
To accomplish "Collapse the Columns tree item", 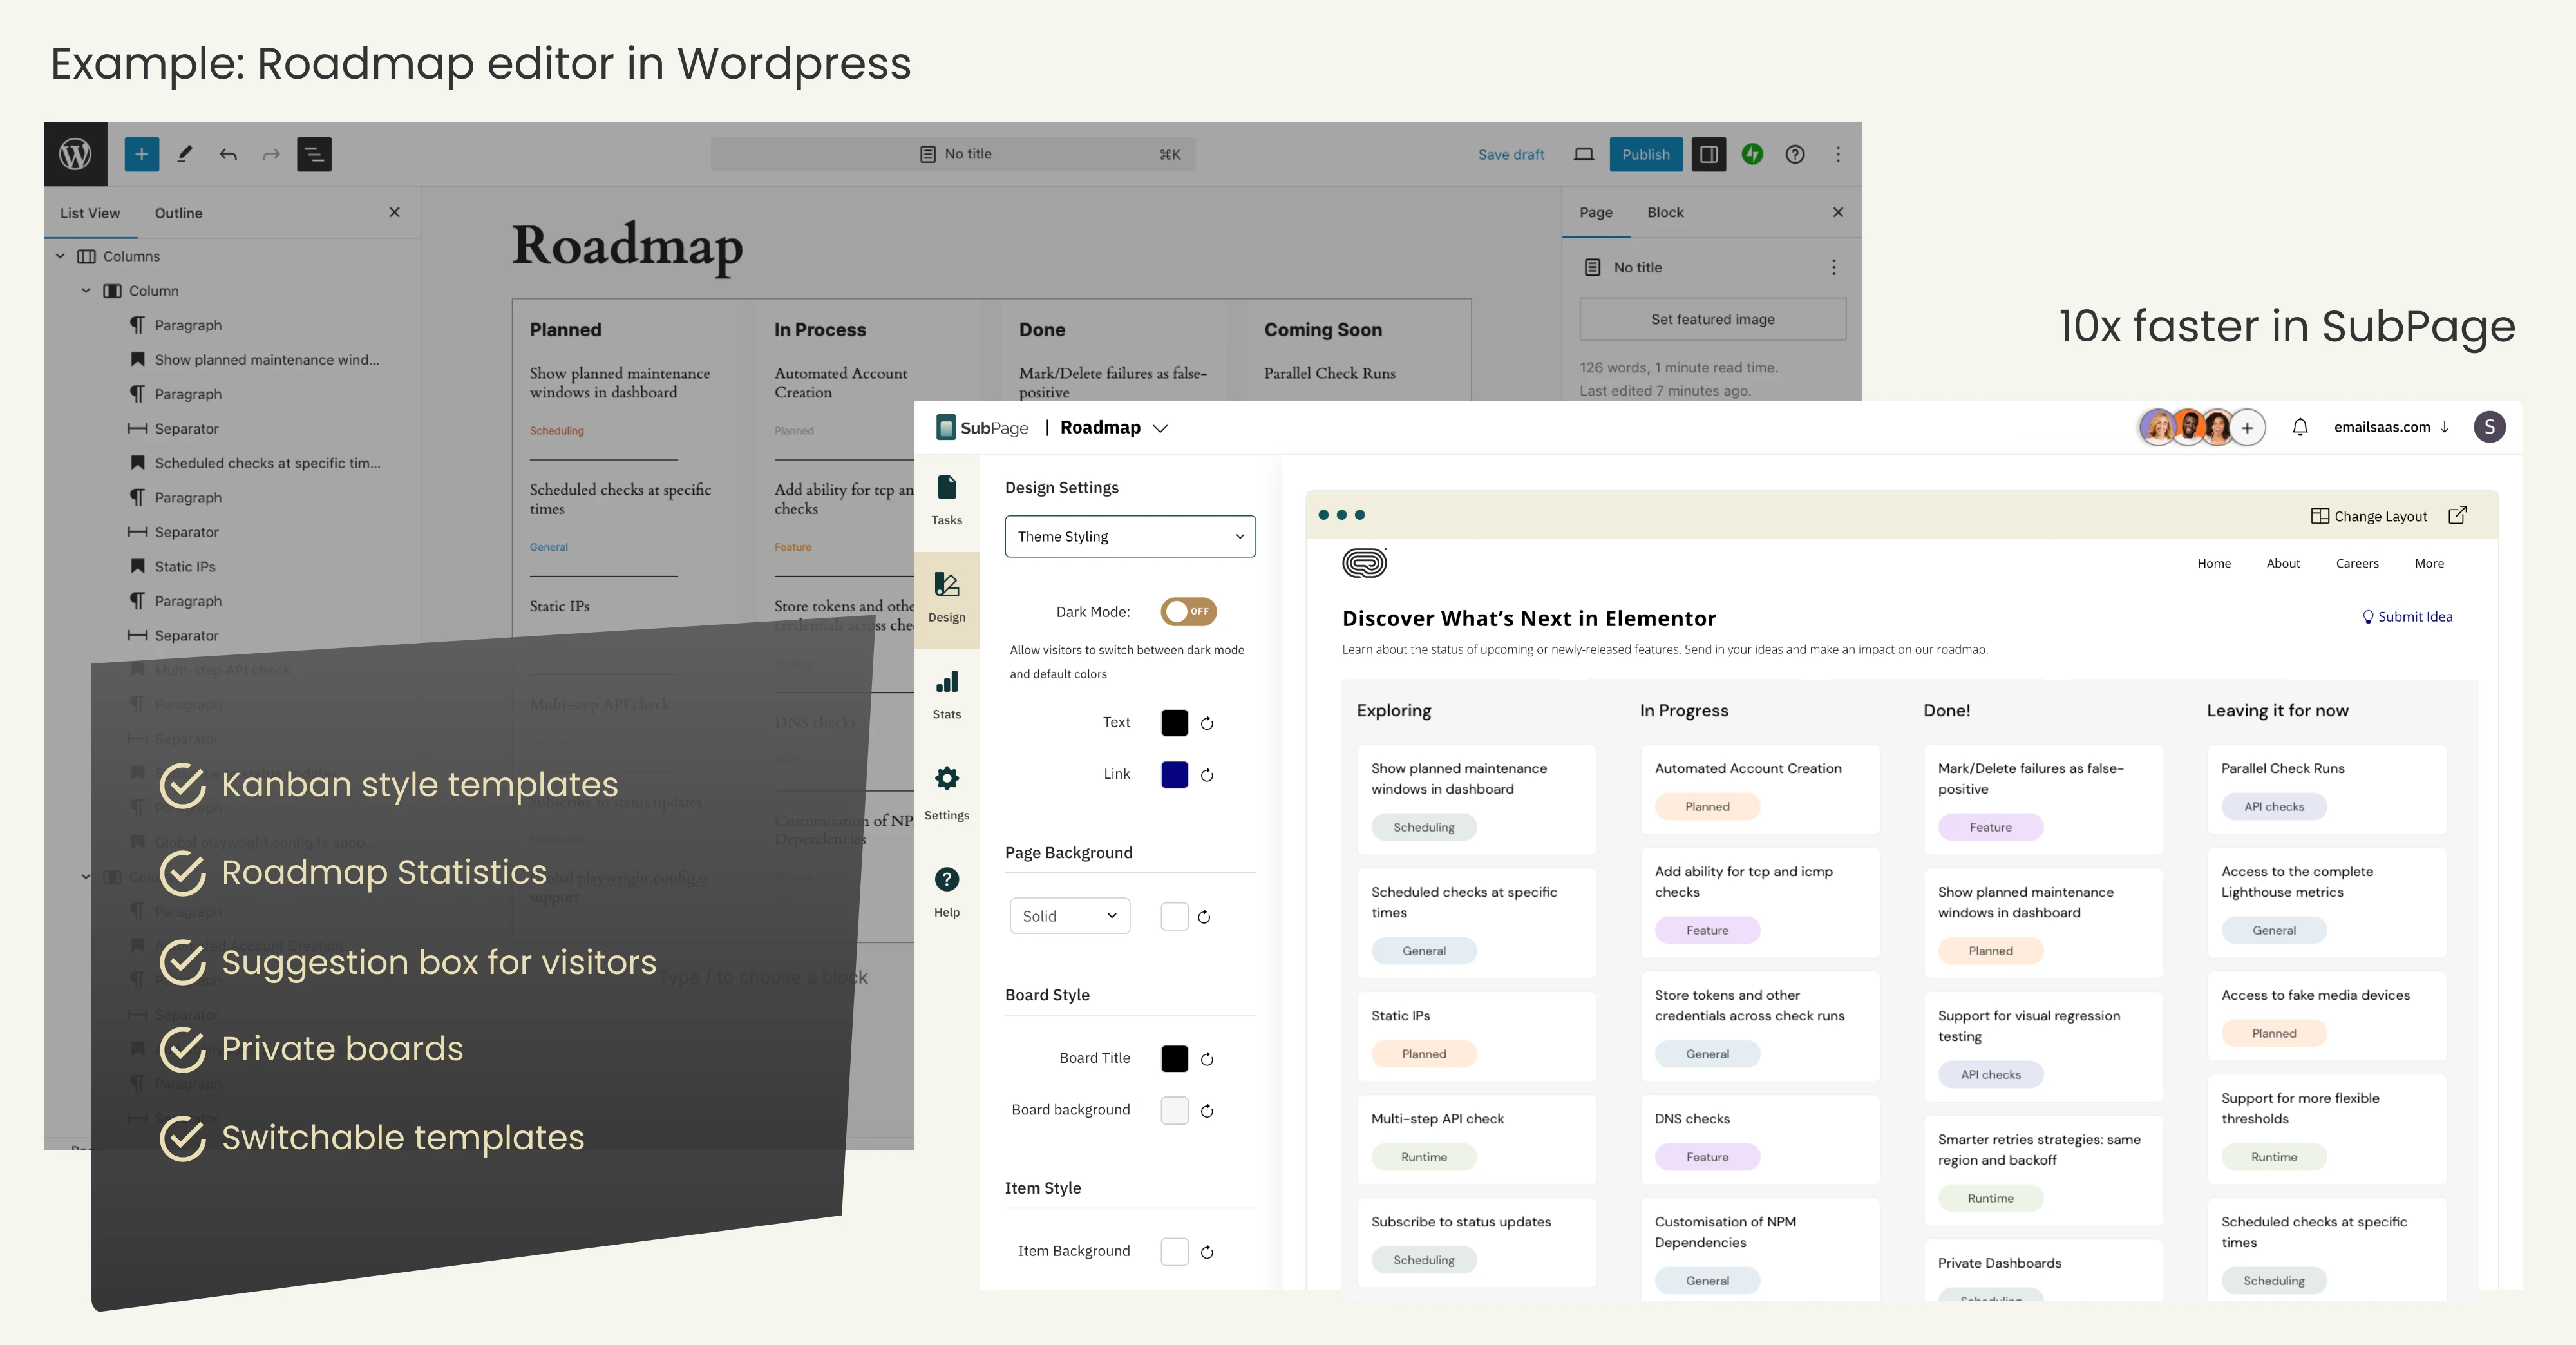I will [x=60, y=256].
